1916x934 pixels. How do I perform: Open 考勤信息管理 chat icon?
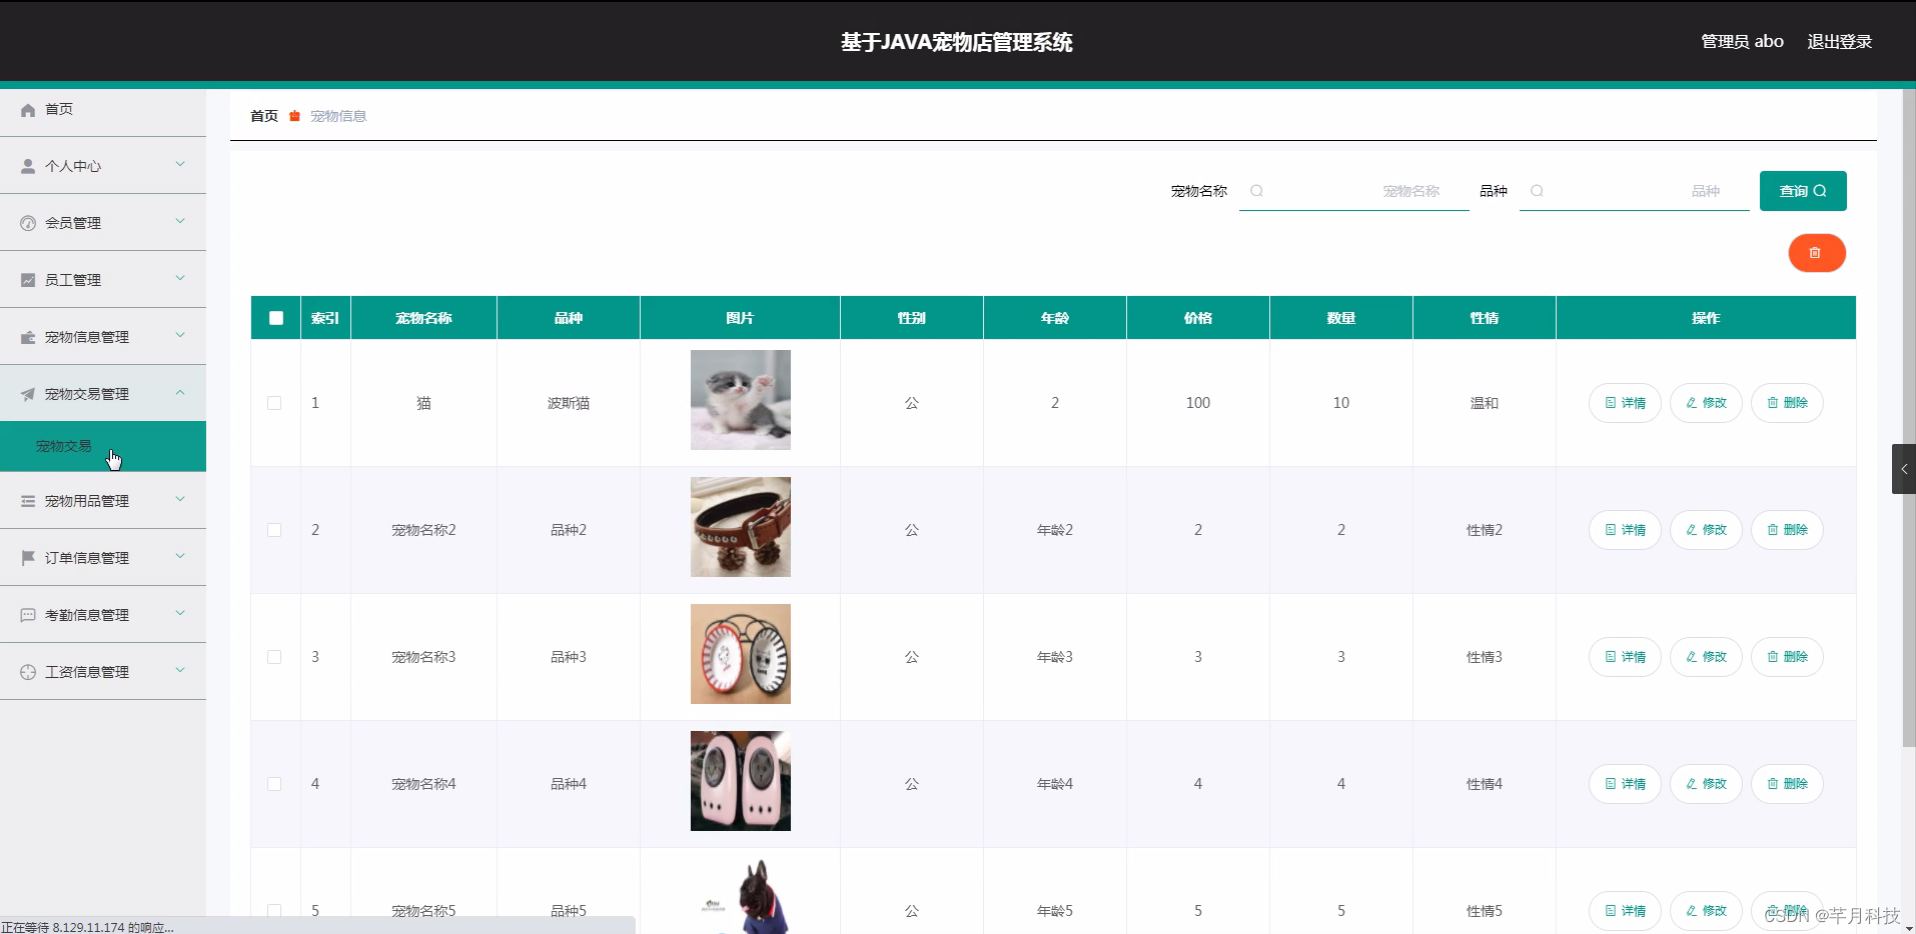[27, 614]
